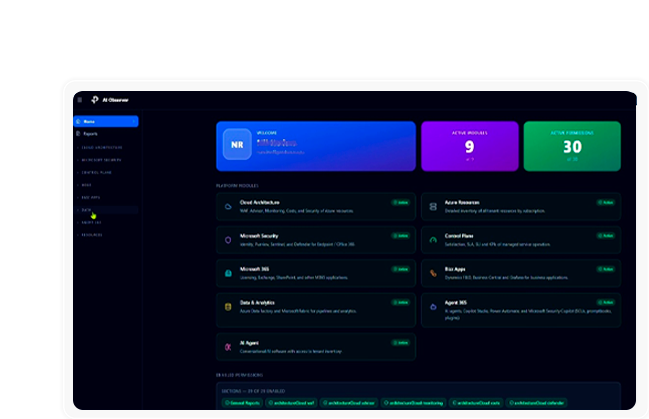This screenshot has width=649, height=419.
Task: Click Active badge on Cloud Architecture card
Action: tap(401, 202)
